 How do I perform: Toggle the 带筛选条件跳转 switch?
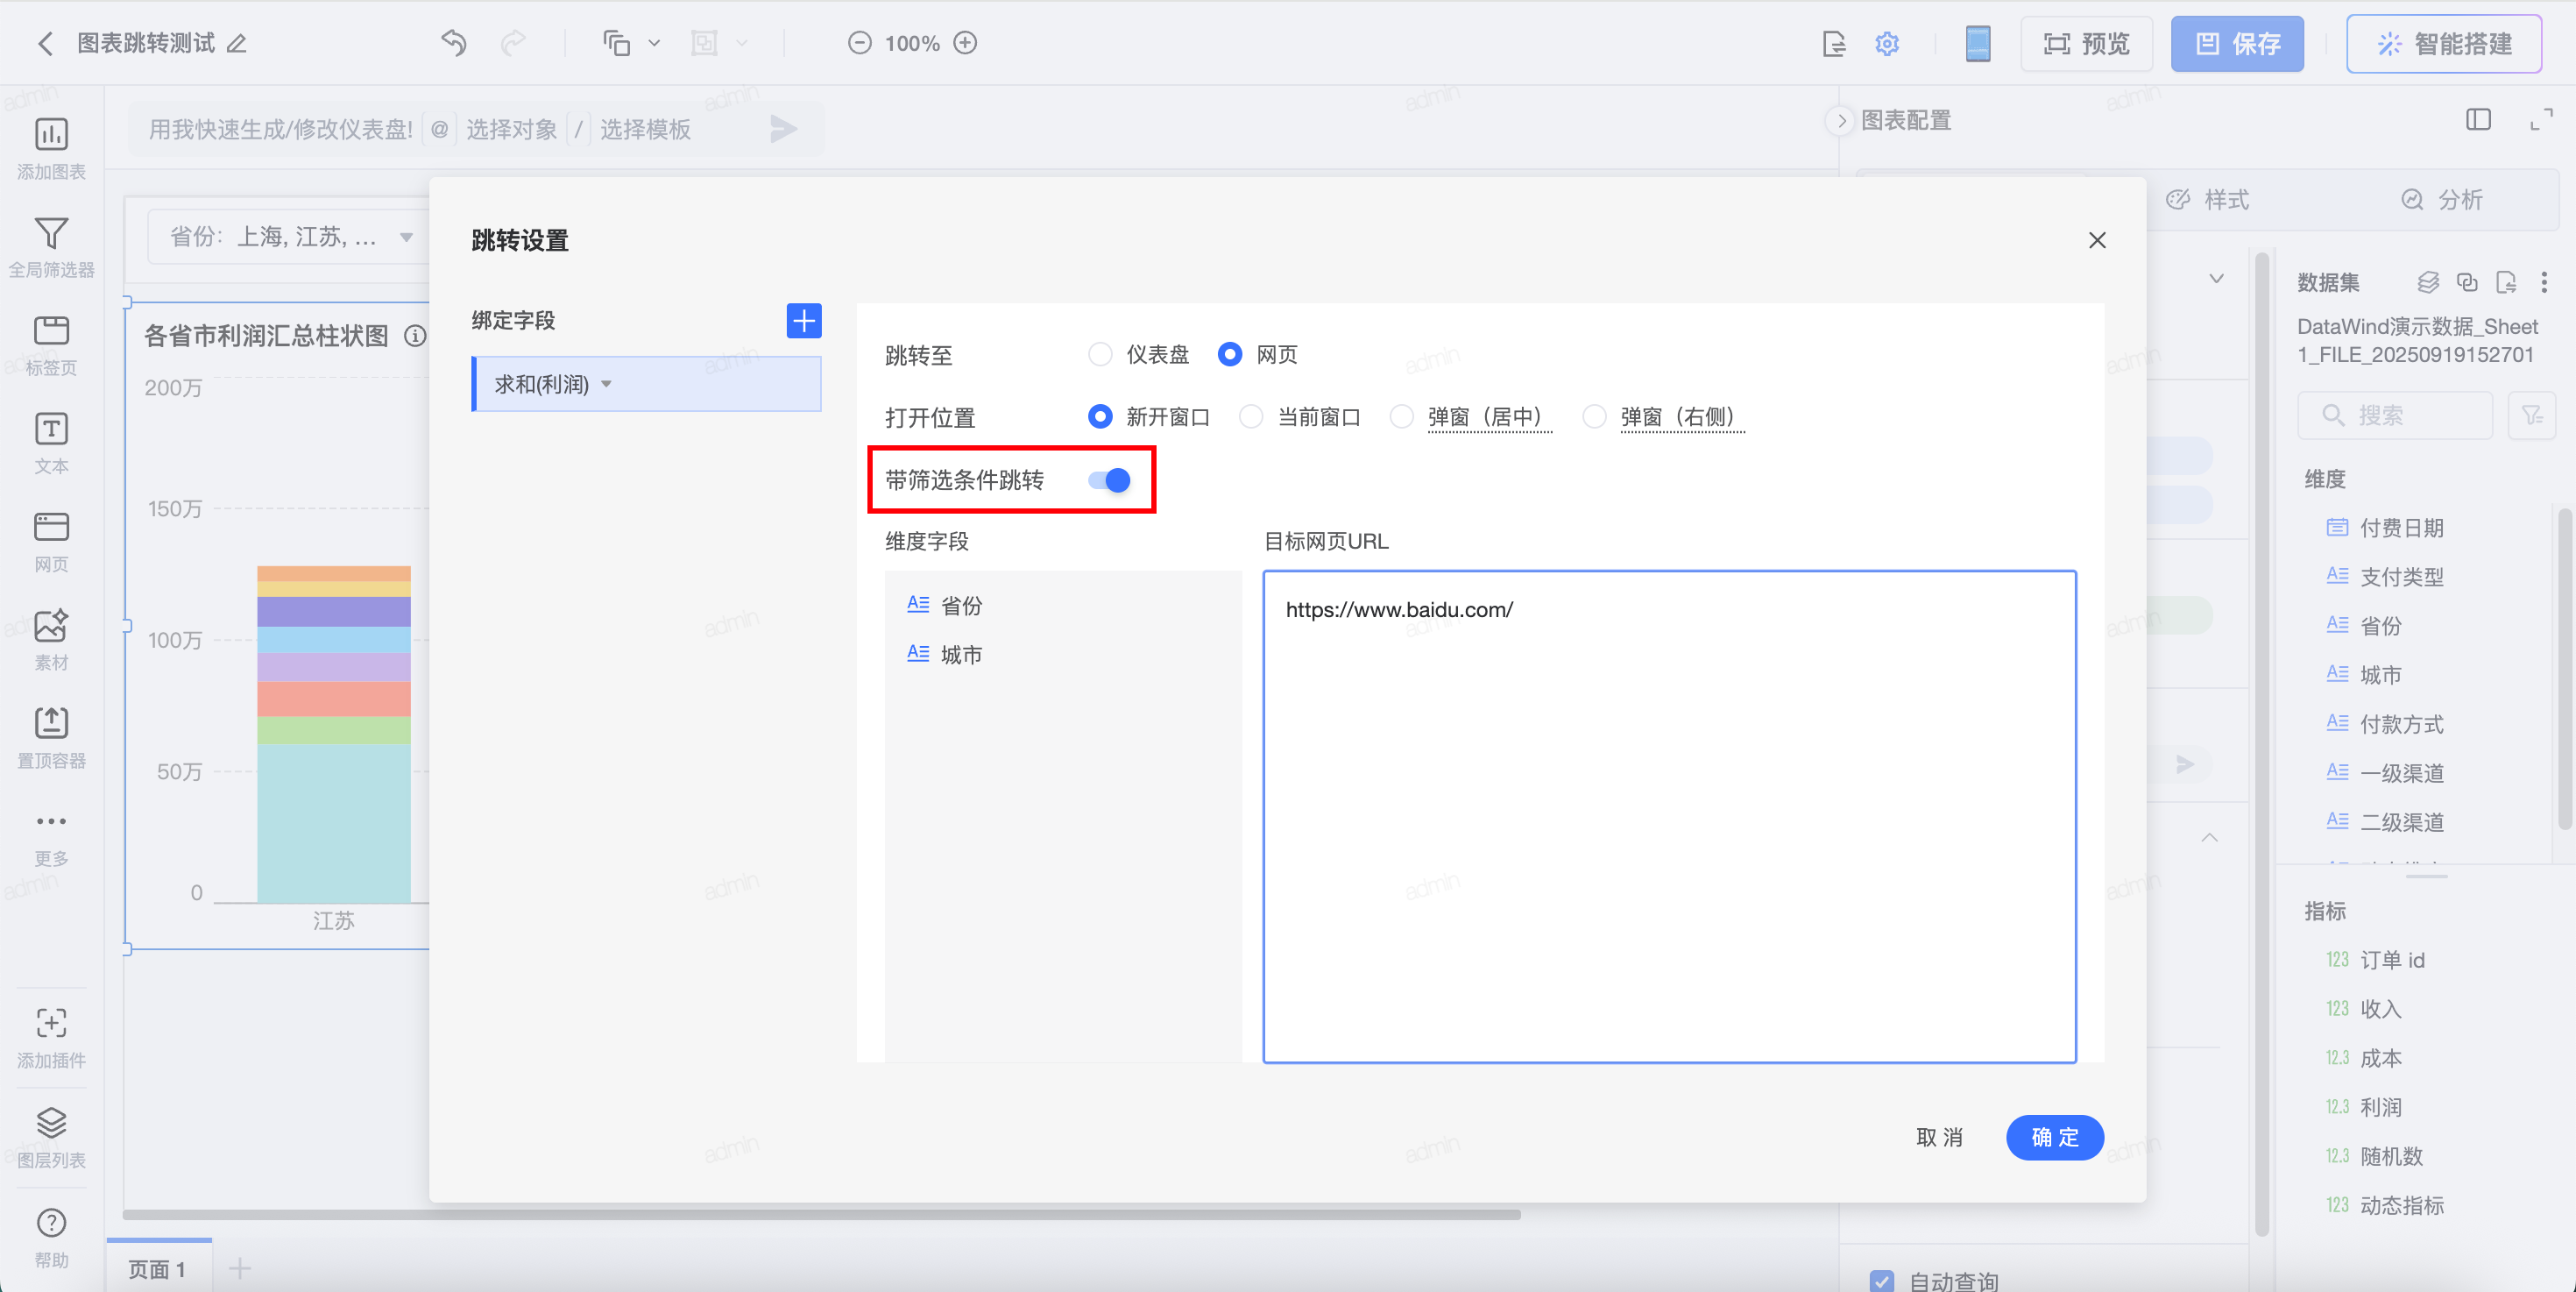tap(1109, 480)
